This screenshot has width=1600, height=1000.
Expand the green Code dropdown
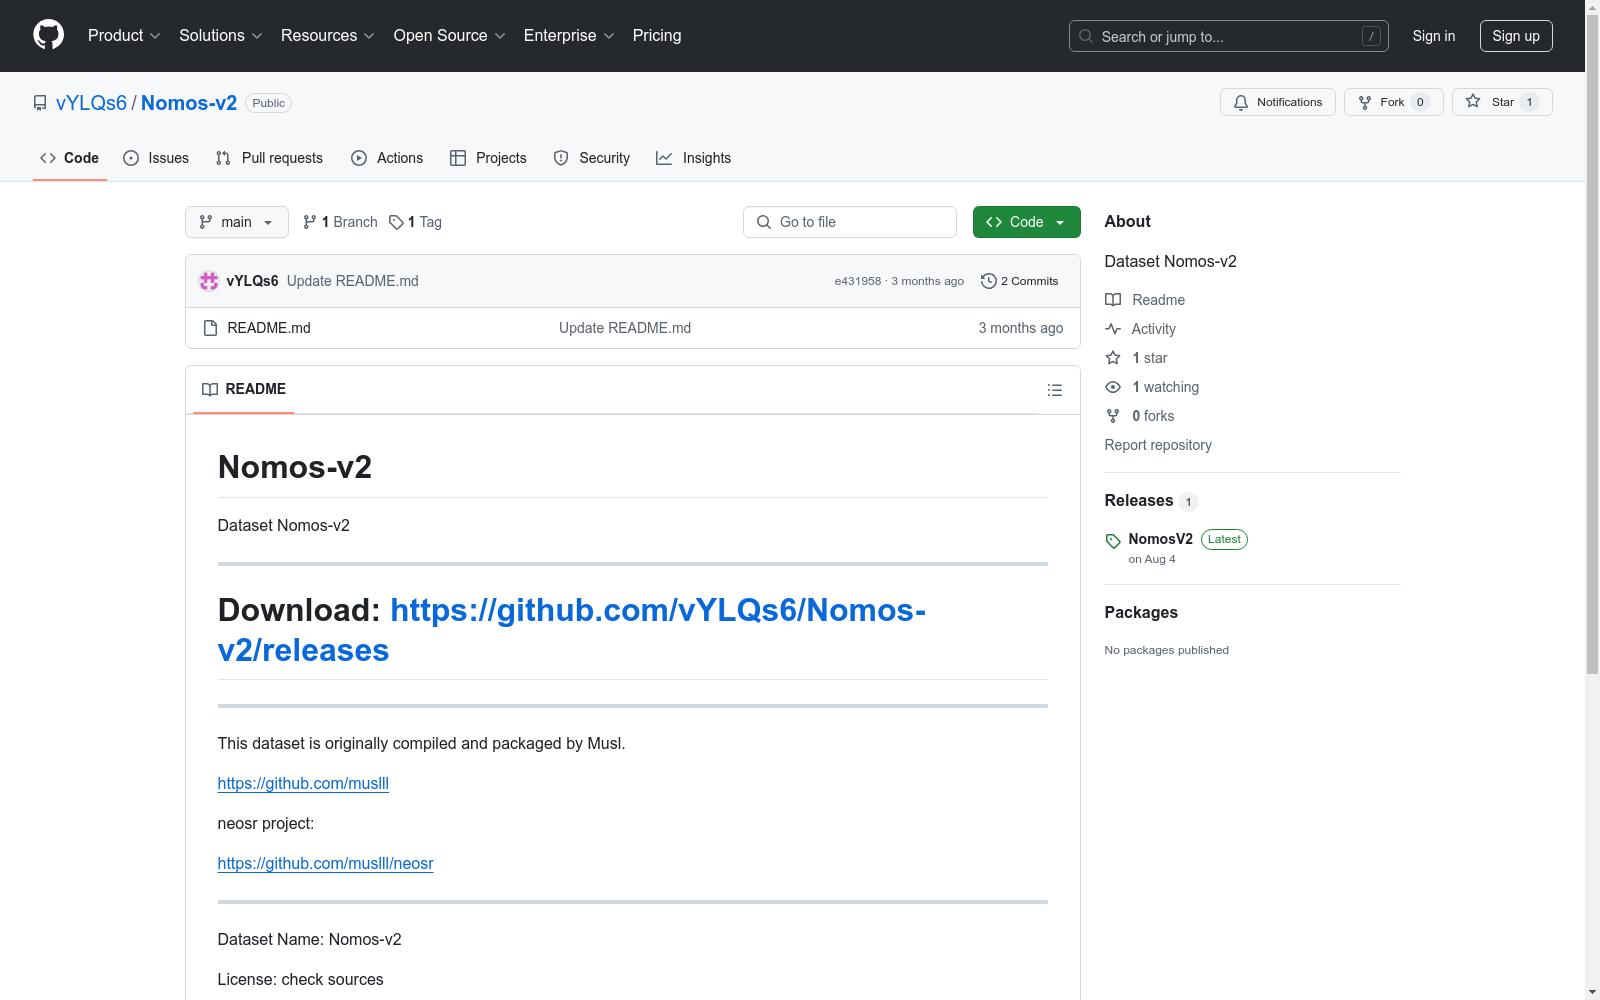1026,222
